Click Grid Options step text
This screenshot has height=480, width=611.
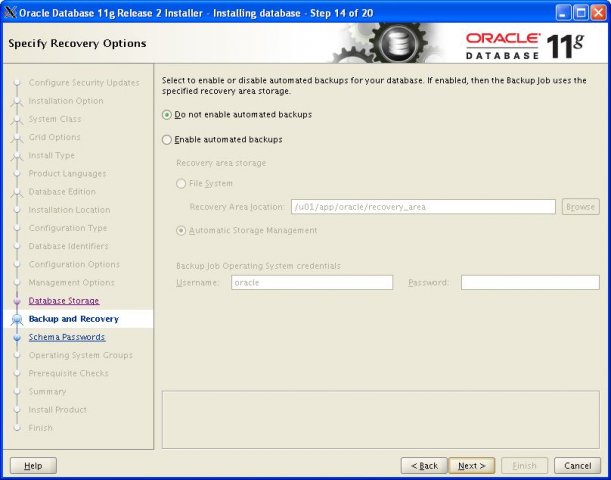click(x=54, y=137)
